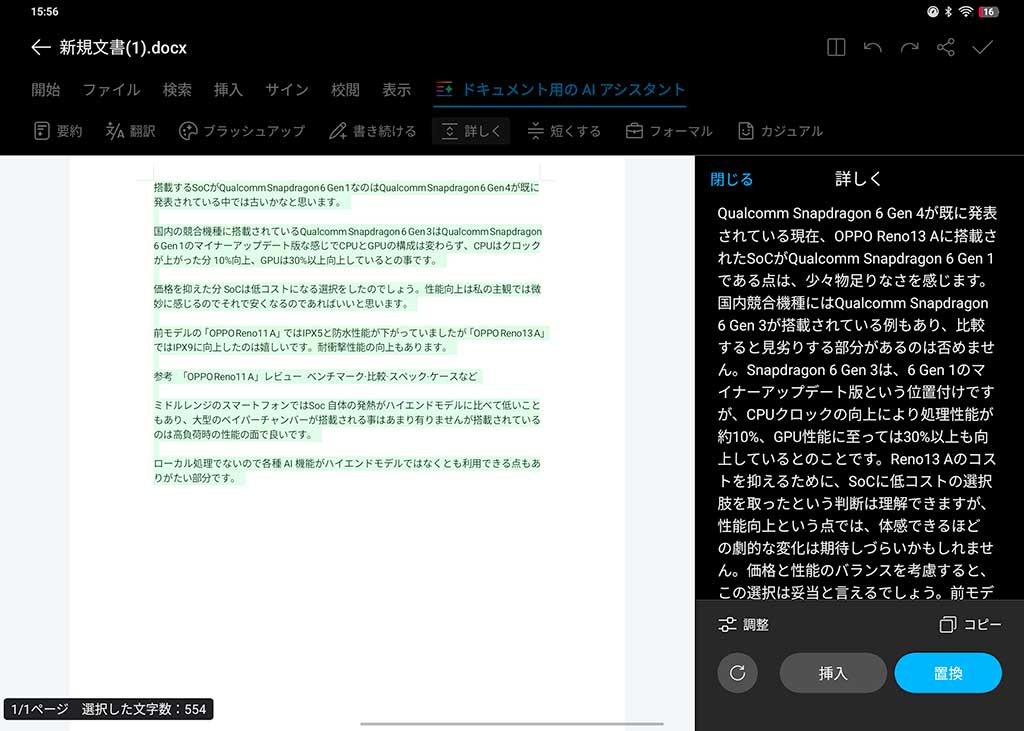Open the 挿入 ribbon tab
Viewport: 1024px width, 731px height.
coord(228,89)
